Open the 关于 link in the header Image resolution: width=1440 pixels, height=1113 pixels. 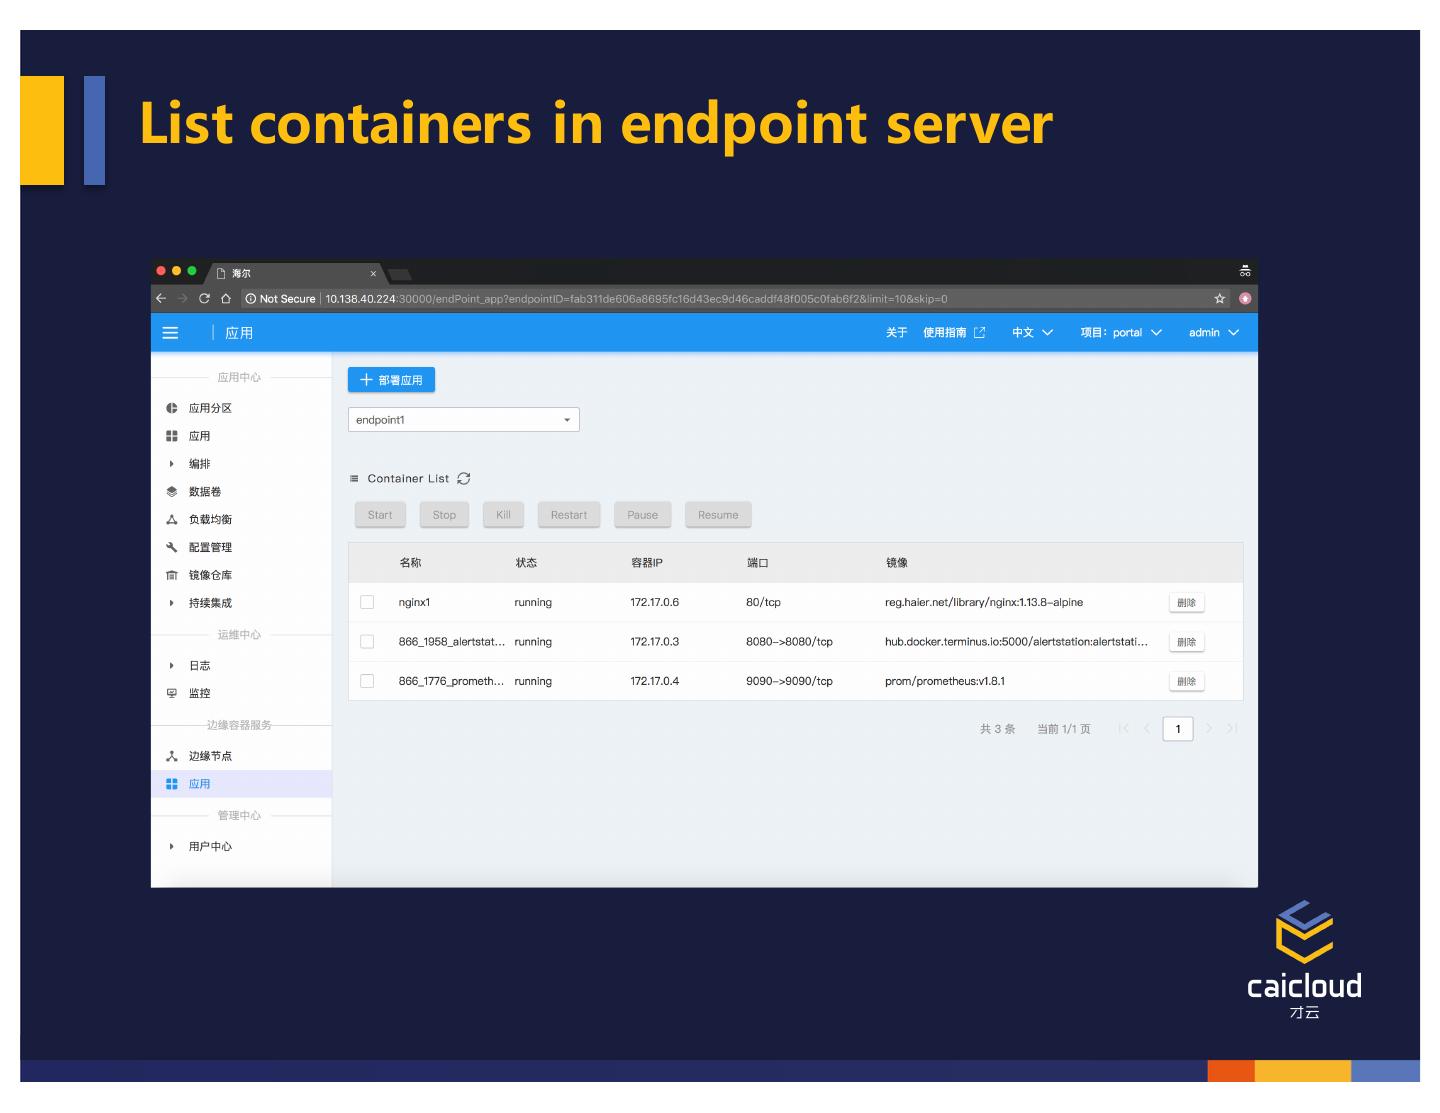[896, 333]
